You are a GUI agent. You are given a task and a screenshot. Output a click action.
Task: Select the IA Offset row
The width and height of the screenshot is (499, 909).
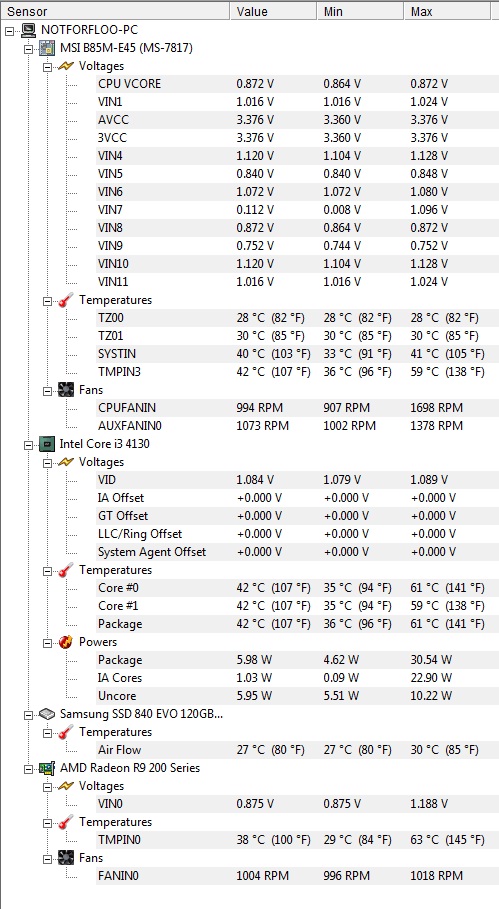(297, 497)
